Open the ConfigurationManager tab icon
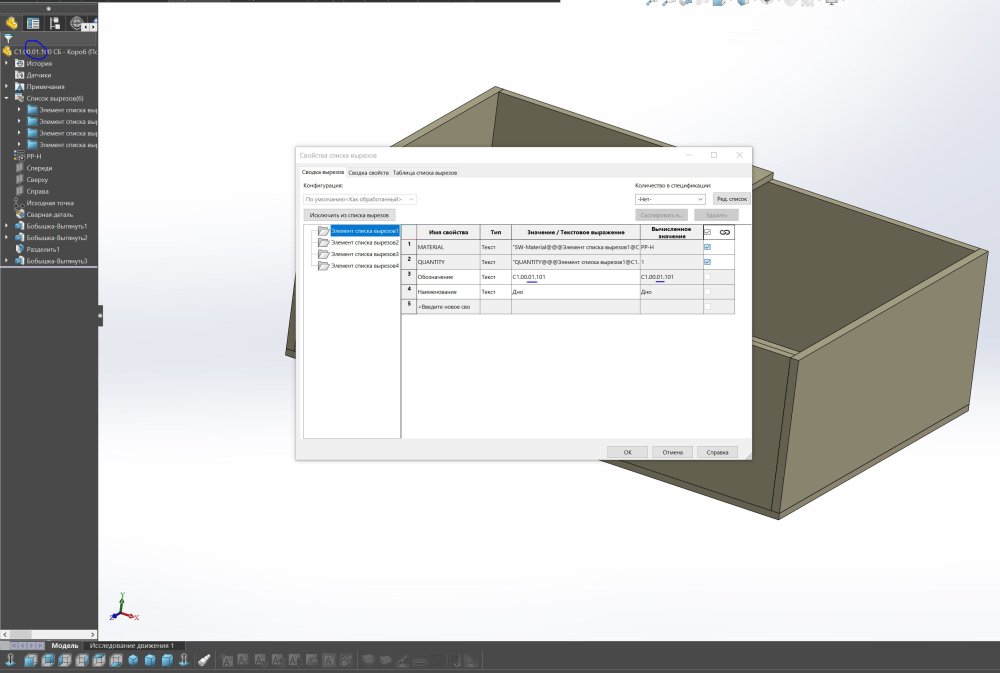Viewport: 1000px width, 673px height. (x=55, y=24)
